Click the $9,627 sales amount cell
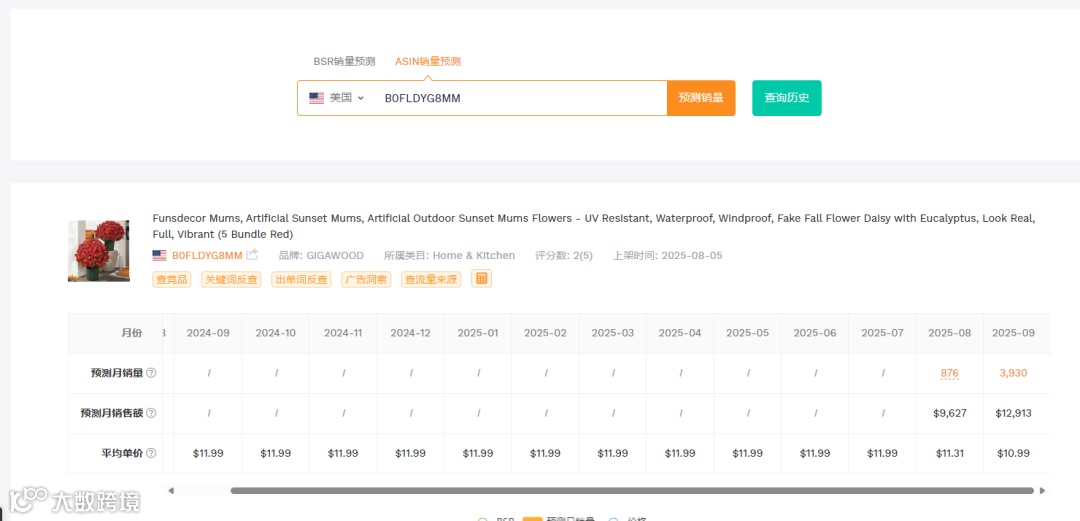 (950, 413)
